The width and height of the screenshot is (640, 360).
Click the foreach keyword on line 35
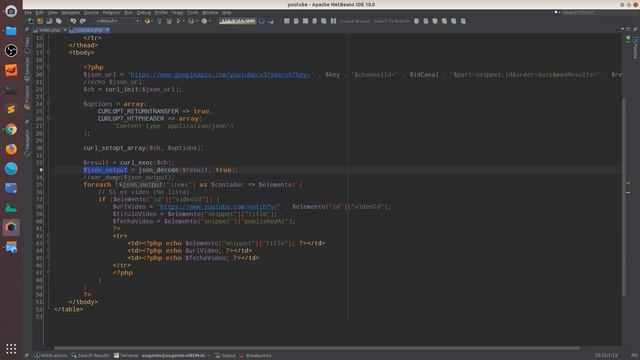(x=97, y=184)
